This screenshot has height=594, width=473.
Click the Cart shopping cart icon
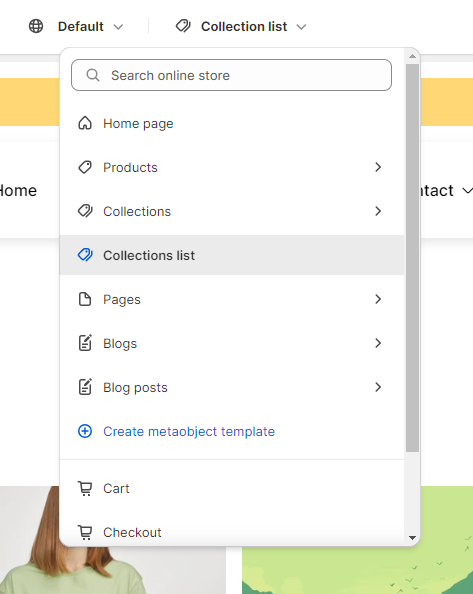coord(85,488)
